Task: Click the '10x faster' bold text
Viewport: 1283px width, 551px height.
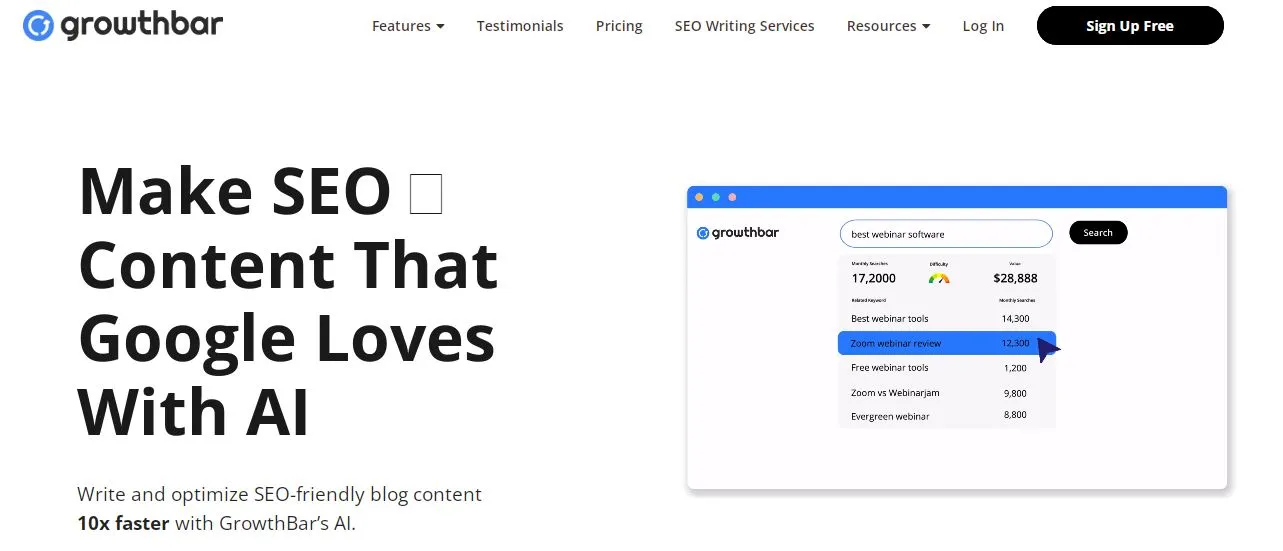Action: [x=124, y=523]
